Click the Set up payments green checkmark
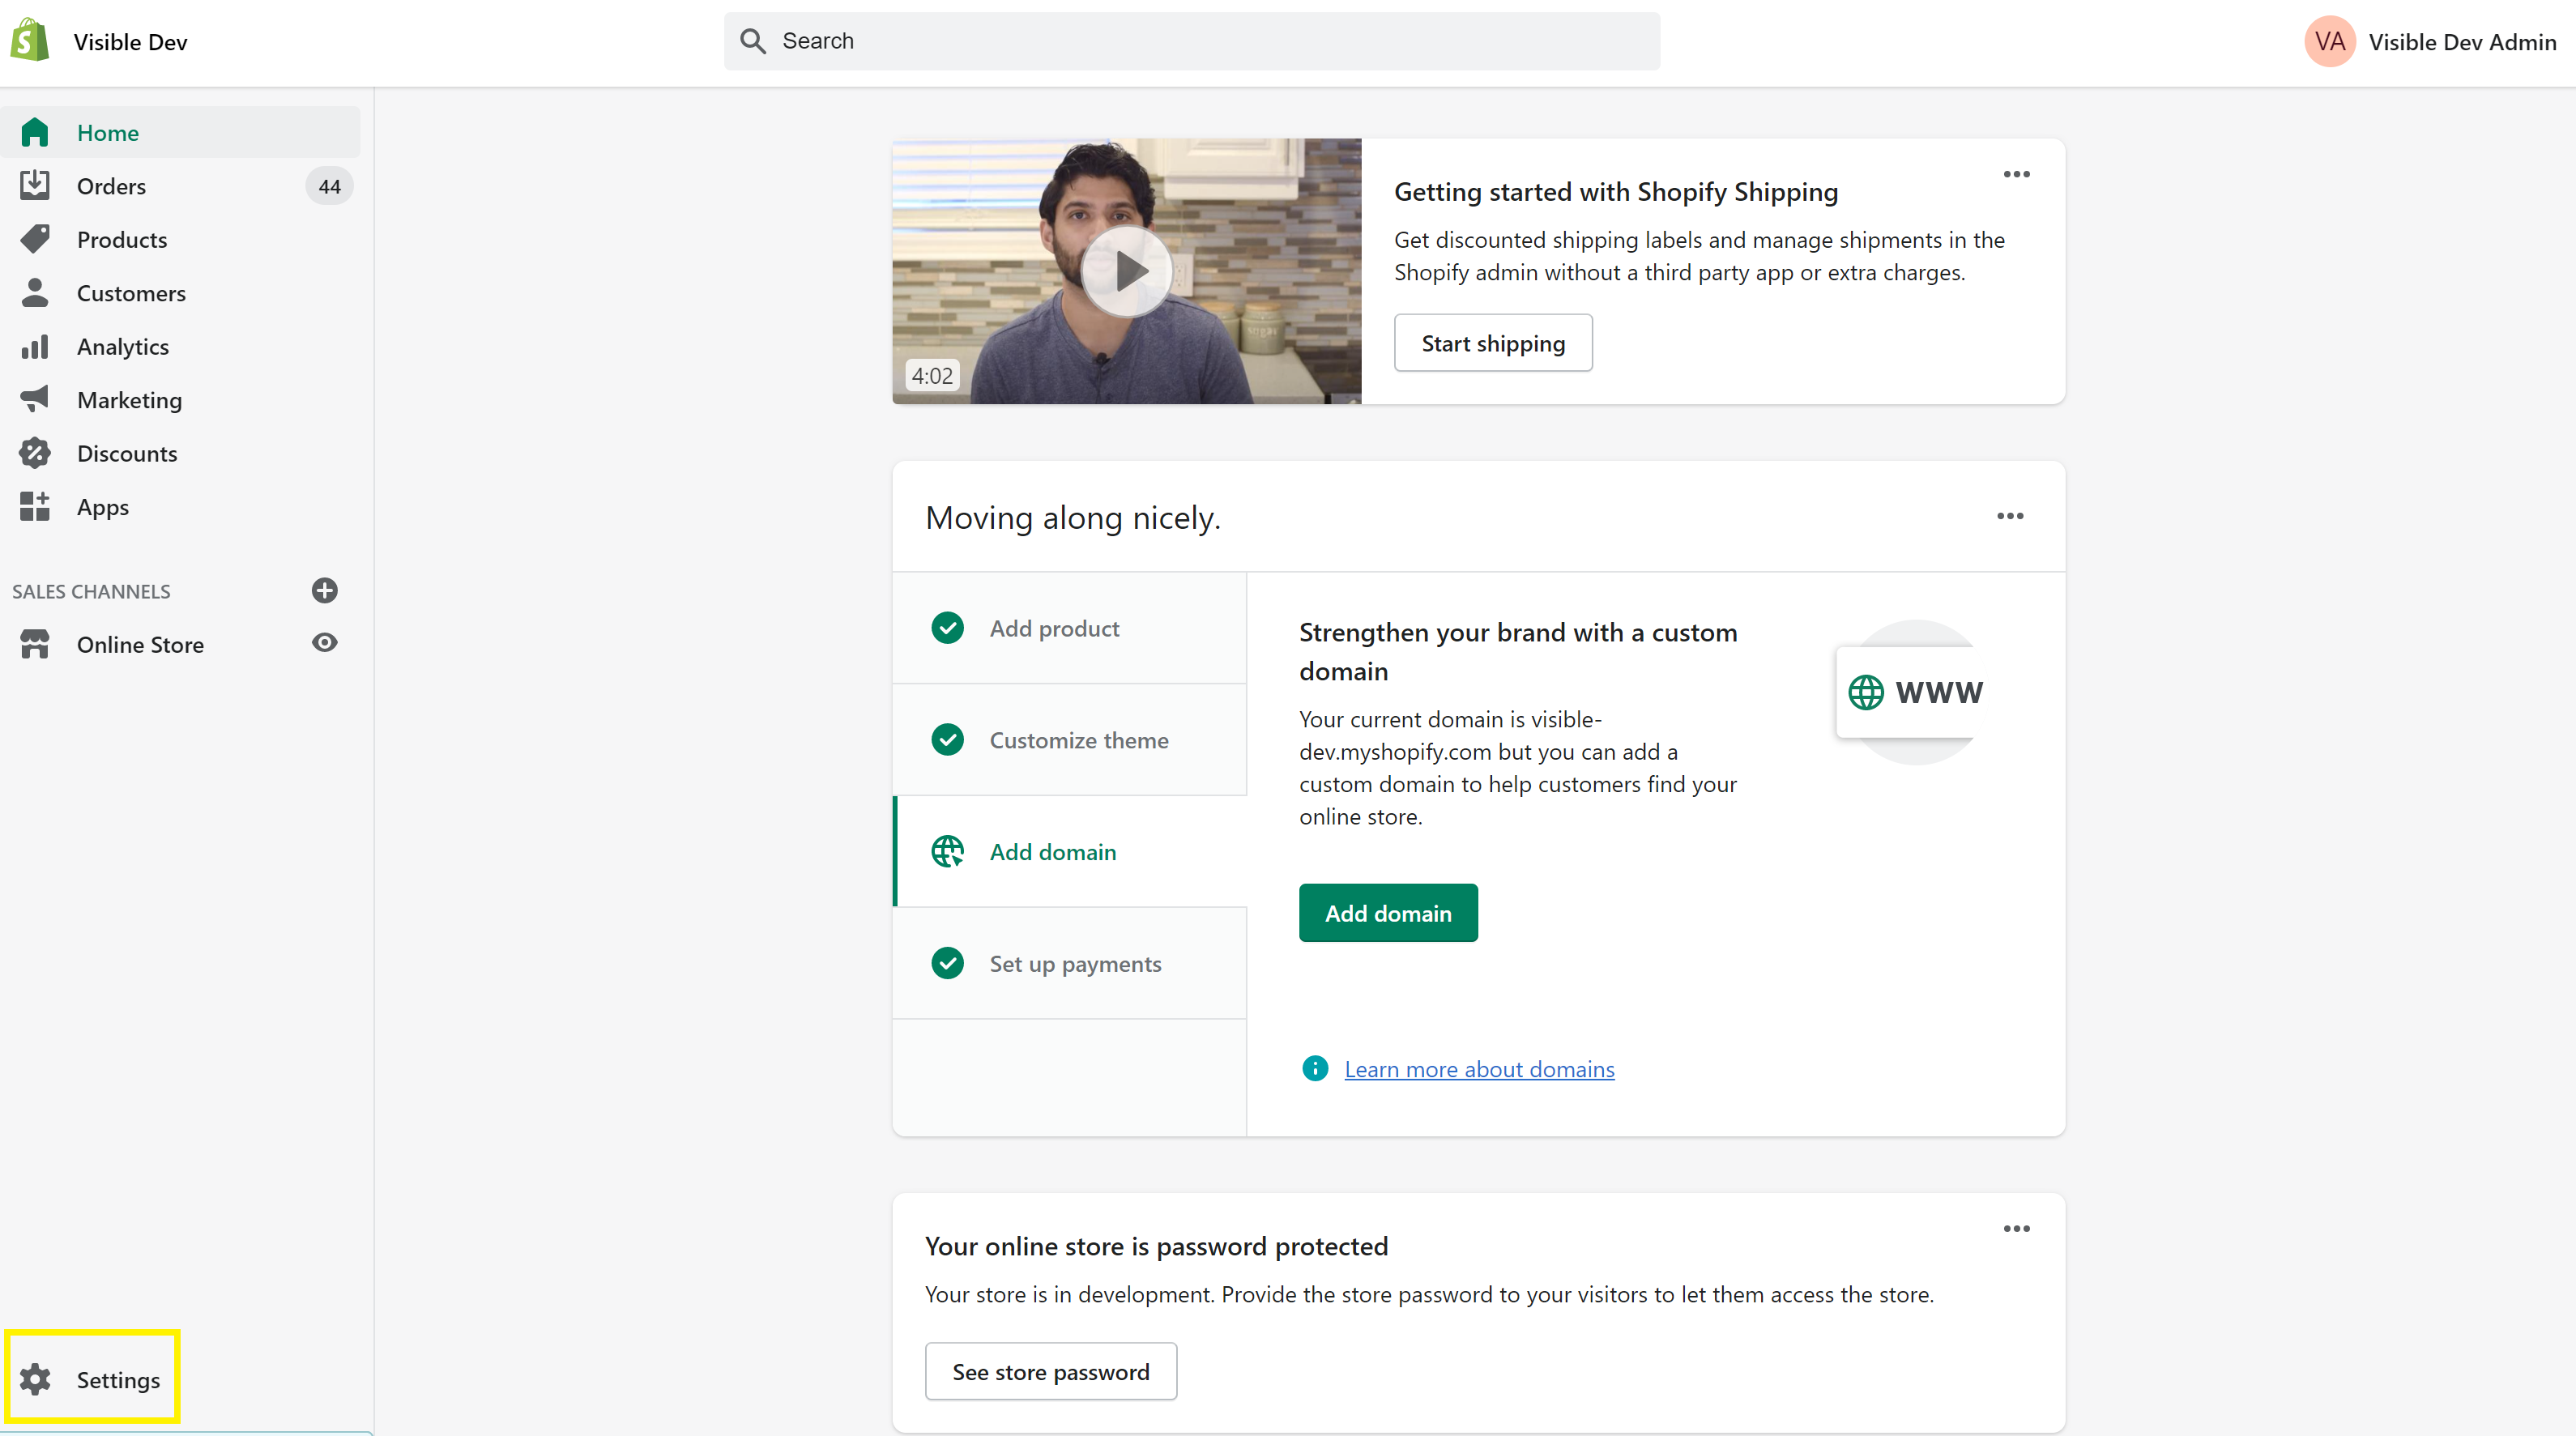 [947, 963]
